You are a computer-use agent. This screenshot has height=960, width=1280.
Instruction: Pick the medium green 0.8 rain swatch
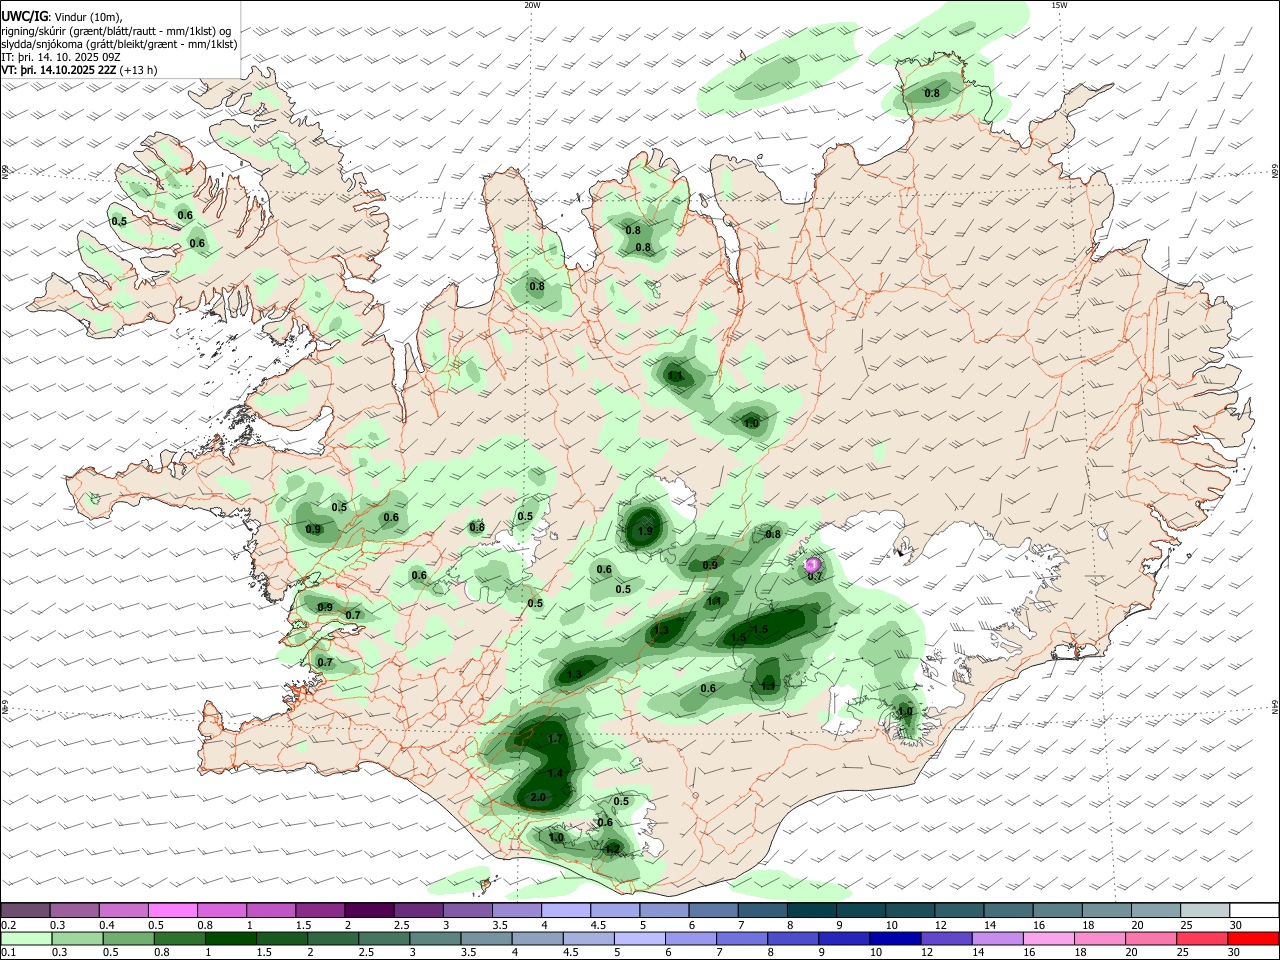178,939
